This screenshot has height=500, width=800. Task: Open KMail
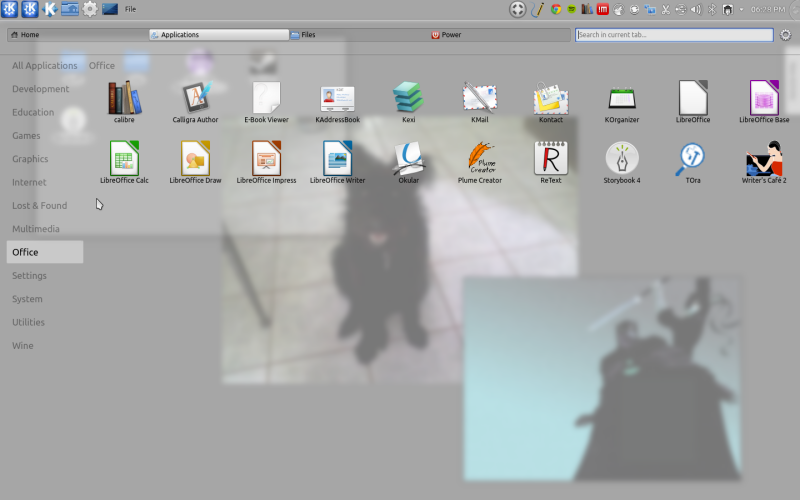[x=480, y=102]
